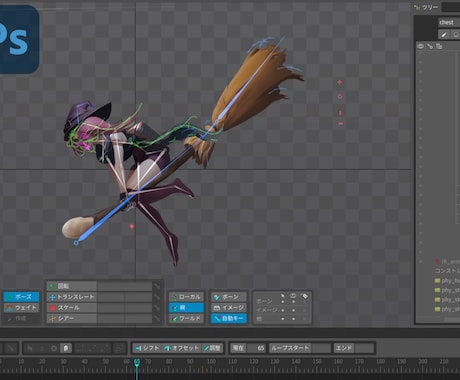Select the broom bone's circular end handle
460x380 pixels.
click(x=76, y=243)
